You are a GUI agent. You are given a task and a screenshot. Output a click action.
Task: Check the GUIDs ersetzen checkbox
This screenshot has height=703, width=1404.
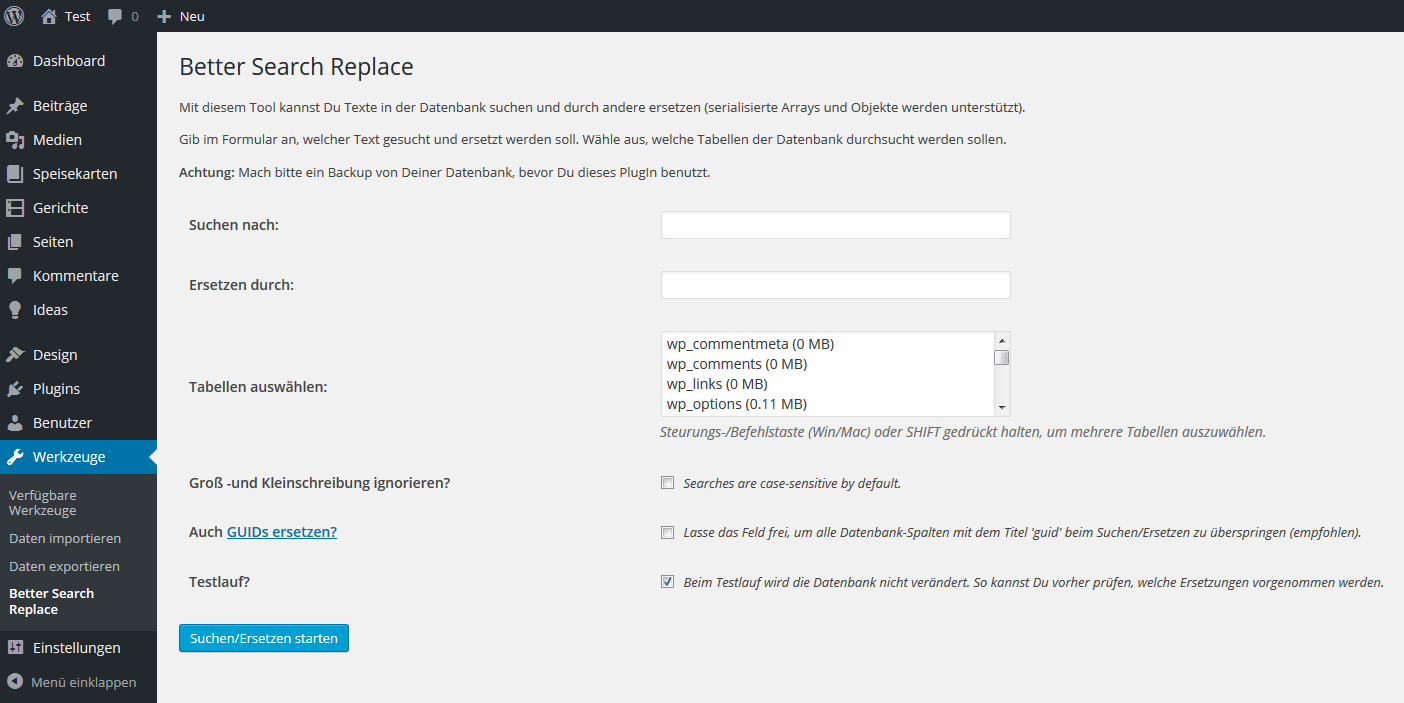click(667, 532)
